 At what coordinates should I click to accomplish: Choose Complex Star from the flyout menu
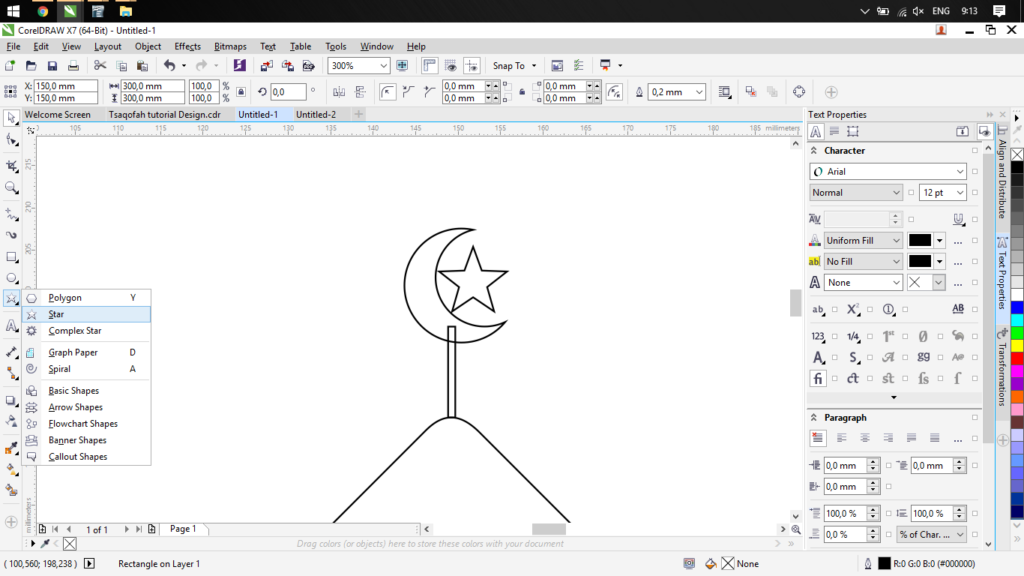point(75,331)
